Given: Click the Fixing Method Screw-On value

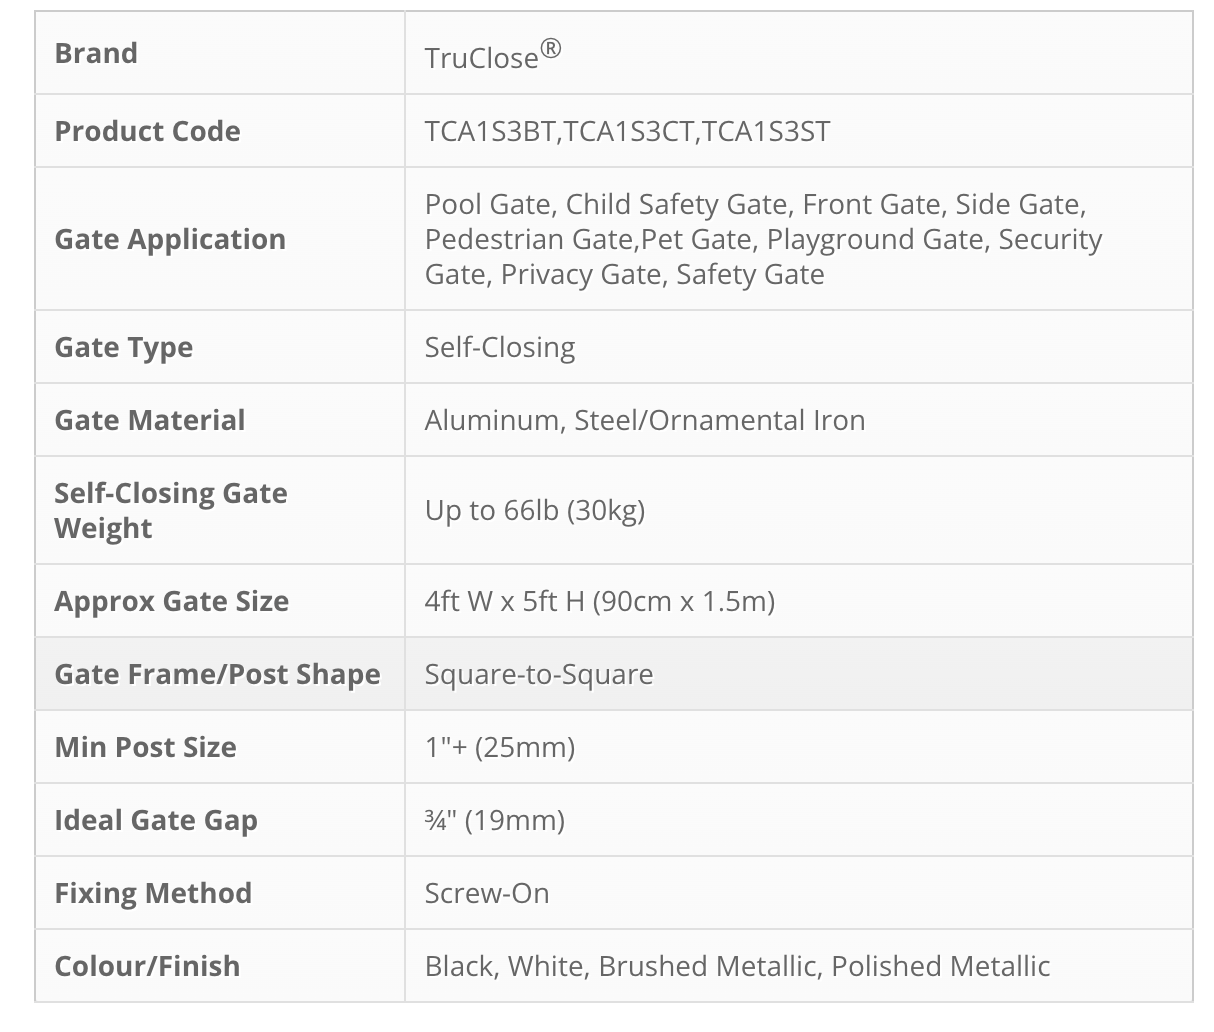Looking at the screenshot, I should (487, 893).
